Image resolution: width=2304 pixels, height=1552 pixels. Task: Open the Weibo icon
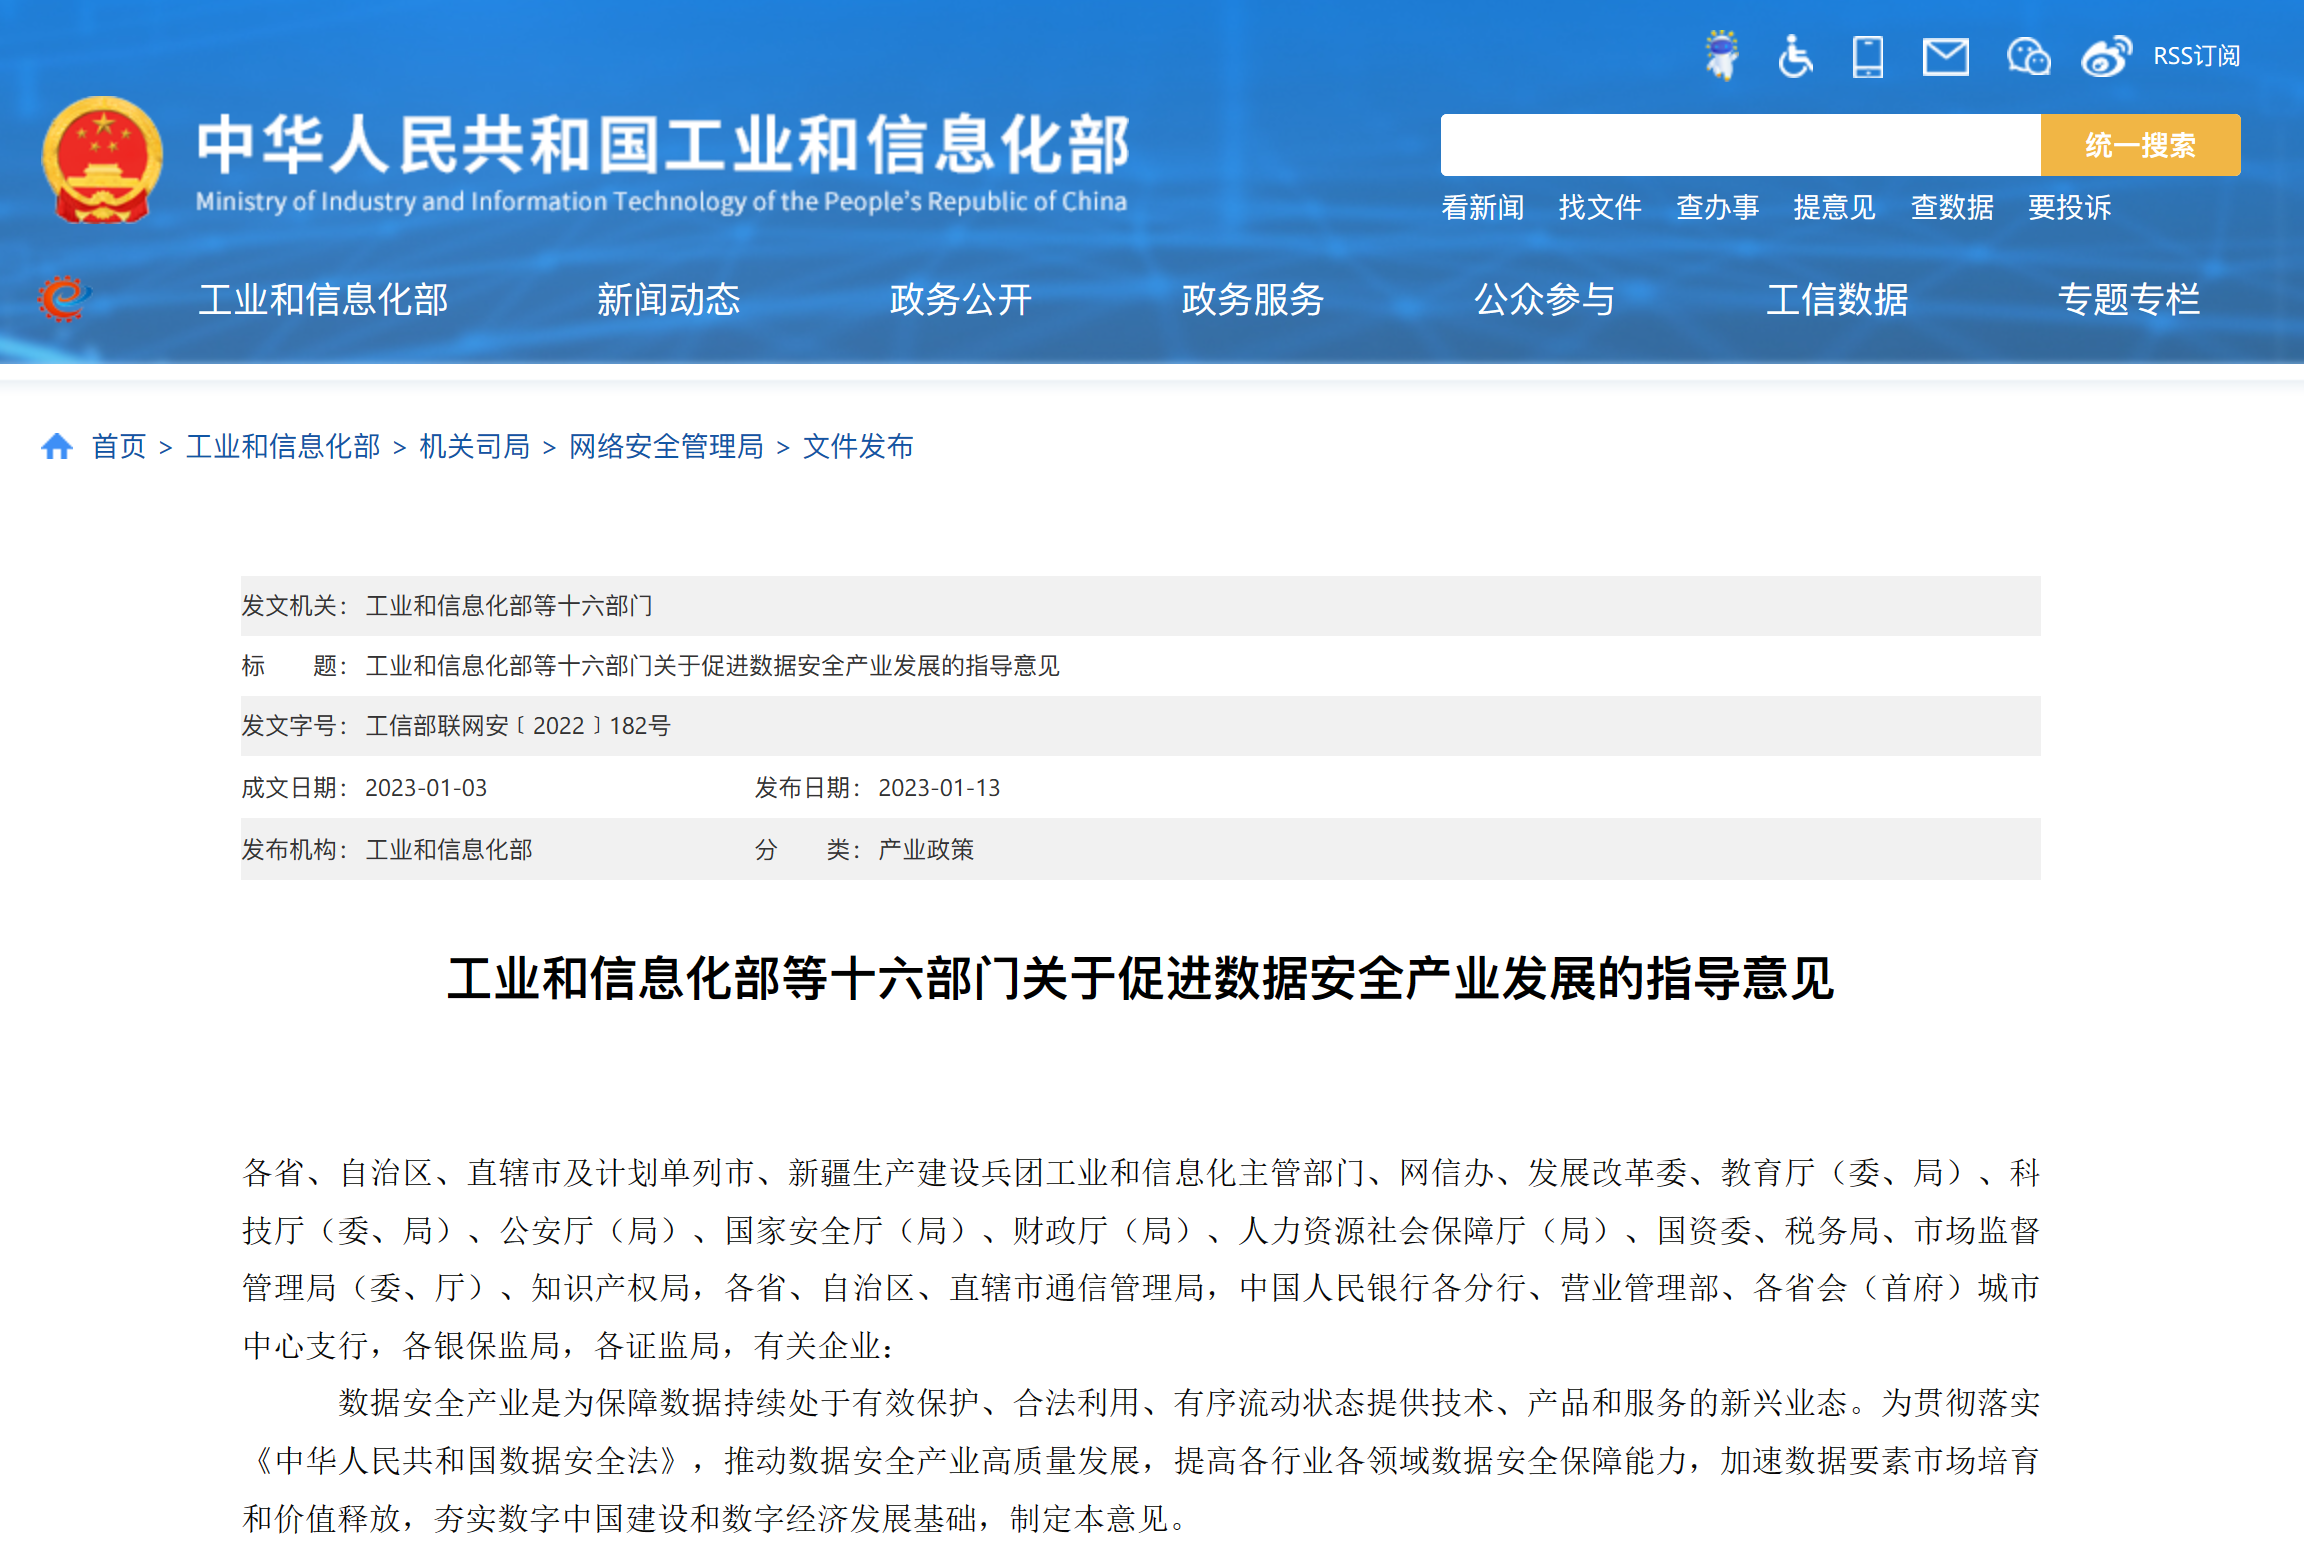pos(2106,57)
